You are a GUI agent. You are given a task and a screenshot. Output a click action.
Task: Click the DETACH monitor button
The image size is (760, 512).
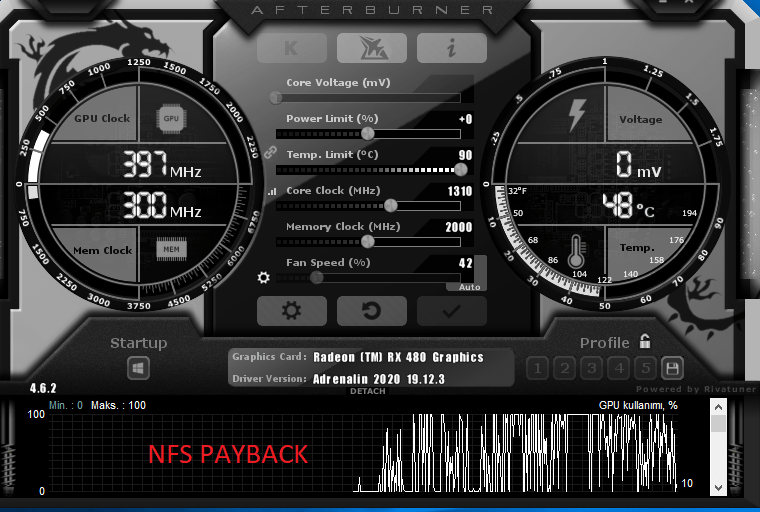368,391
